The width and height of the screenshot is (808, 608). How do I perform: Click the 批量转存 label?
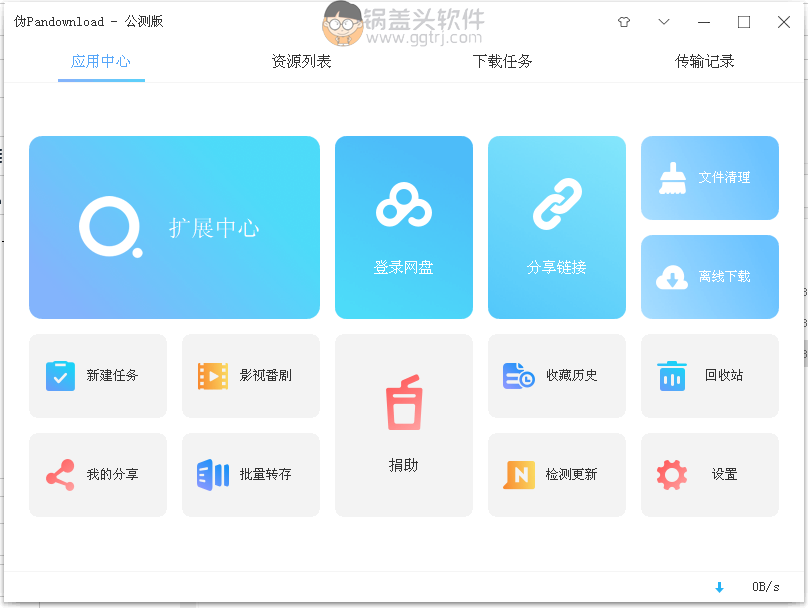click(265, 474)
